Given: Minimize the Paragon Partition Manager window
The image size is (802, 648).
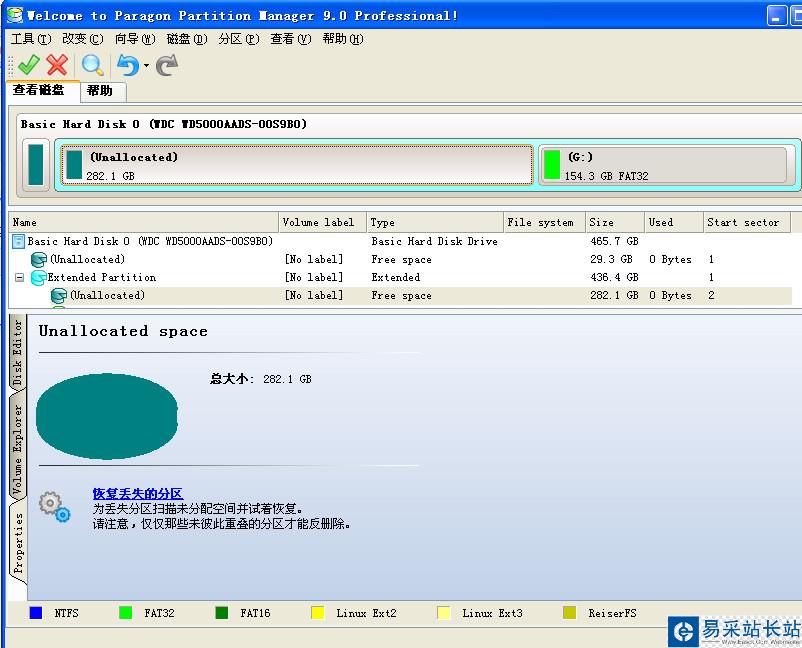Looking at the screenshot, I should coord(777,15).
